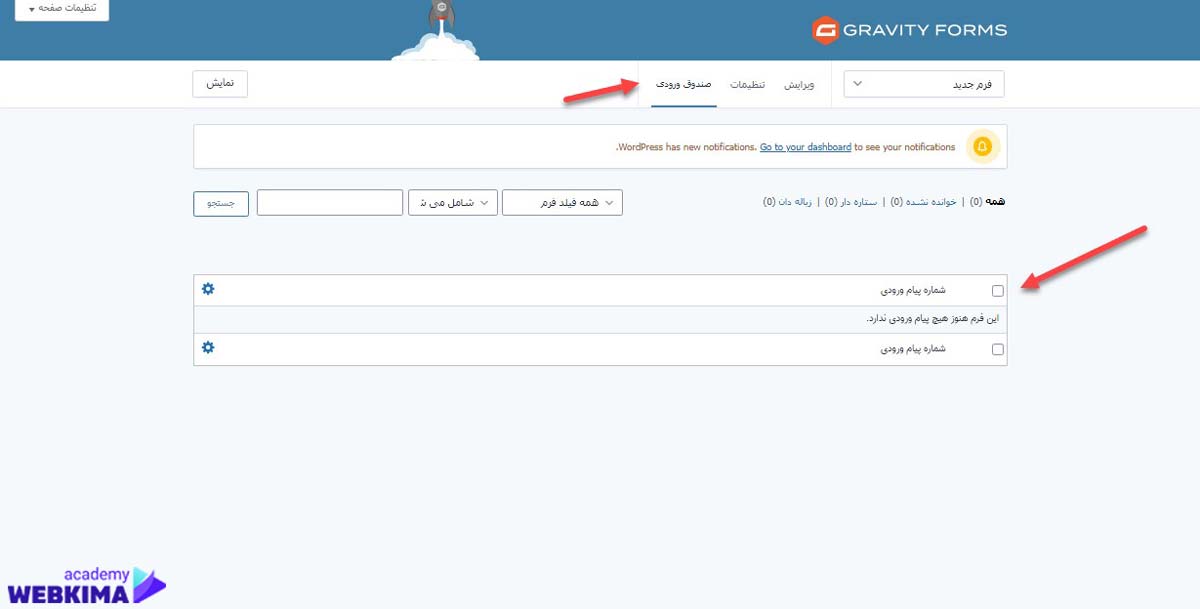Filter entries by ستاره دار (0)
Viewport: 1200px width, 609px height.
850,202
